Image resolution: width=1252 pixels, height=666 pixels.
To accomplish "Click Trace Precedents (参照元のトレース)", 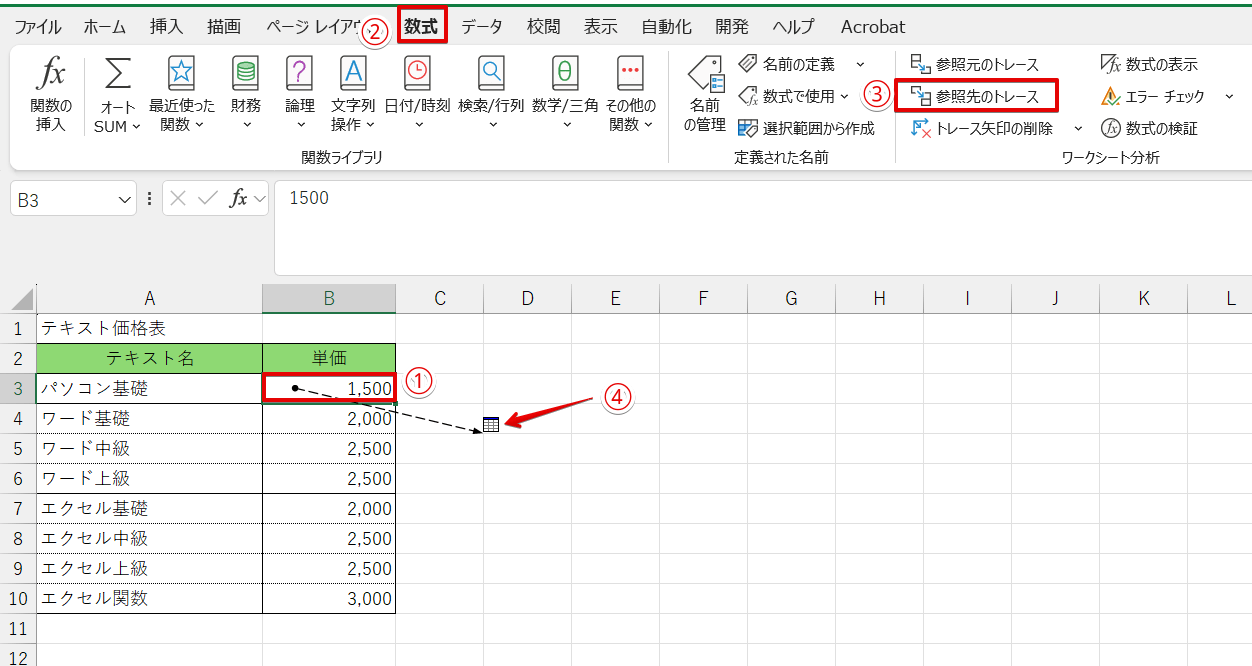I will (x=975, y=64).
